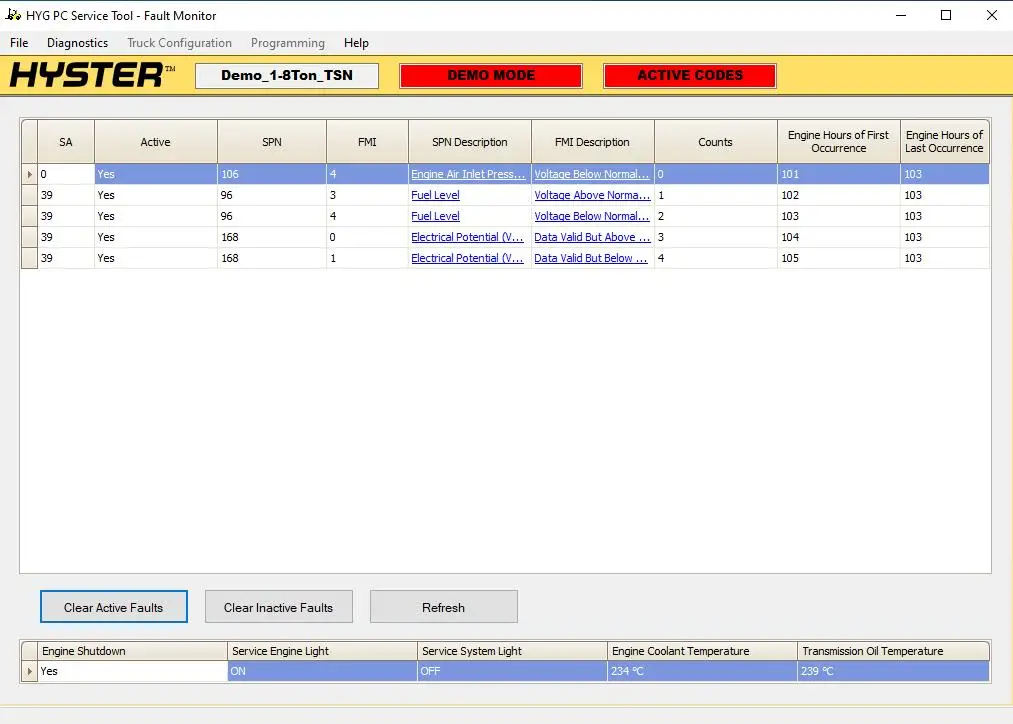This screenshot has height=724, width=1013.
Task: Open the Data Valid But Below FMI link
Action: (592, 258)
